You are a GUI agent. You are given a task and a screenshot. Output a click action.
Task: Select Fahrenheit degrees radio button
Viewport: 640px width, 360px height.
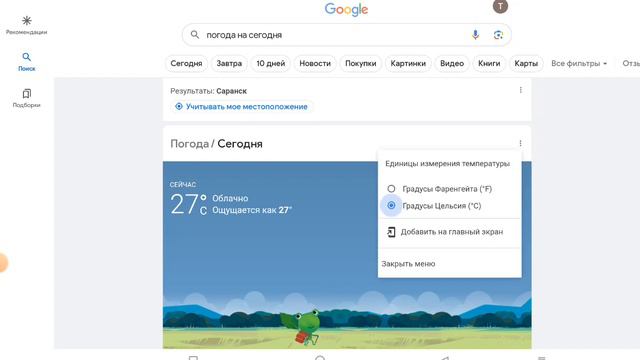click(391, 189)
